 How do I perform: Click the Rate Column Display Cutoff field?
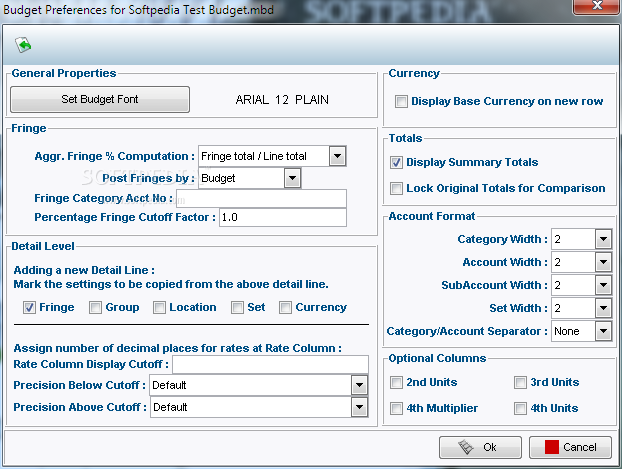click(271, 364)
